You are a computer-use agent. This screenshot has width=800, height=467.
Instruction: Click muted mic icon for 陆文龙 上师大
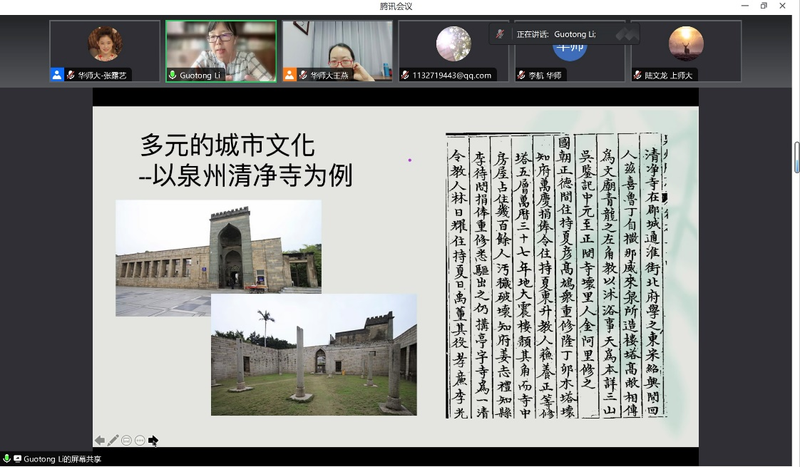tap(637, 75)
